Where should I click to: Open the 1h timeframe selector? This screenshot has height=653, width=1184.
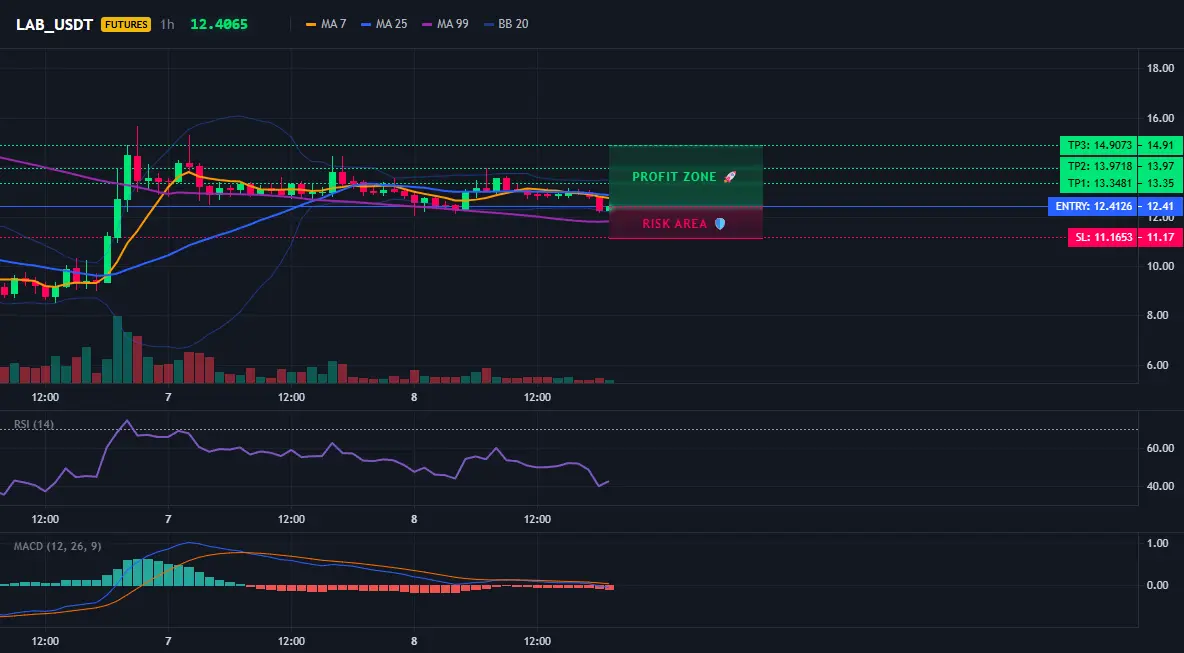(167, 24)
